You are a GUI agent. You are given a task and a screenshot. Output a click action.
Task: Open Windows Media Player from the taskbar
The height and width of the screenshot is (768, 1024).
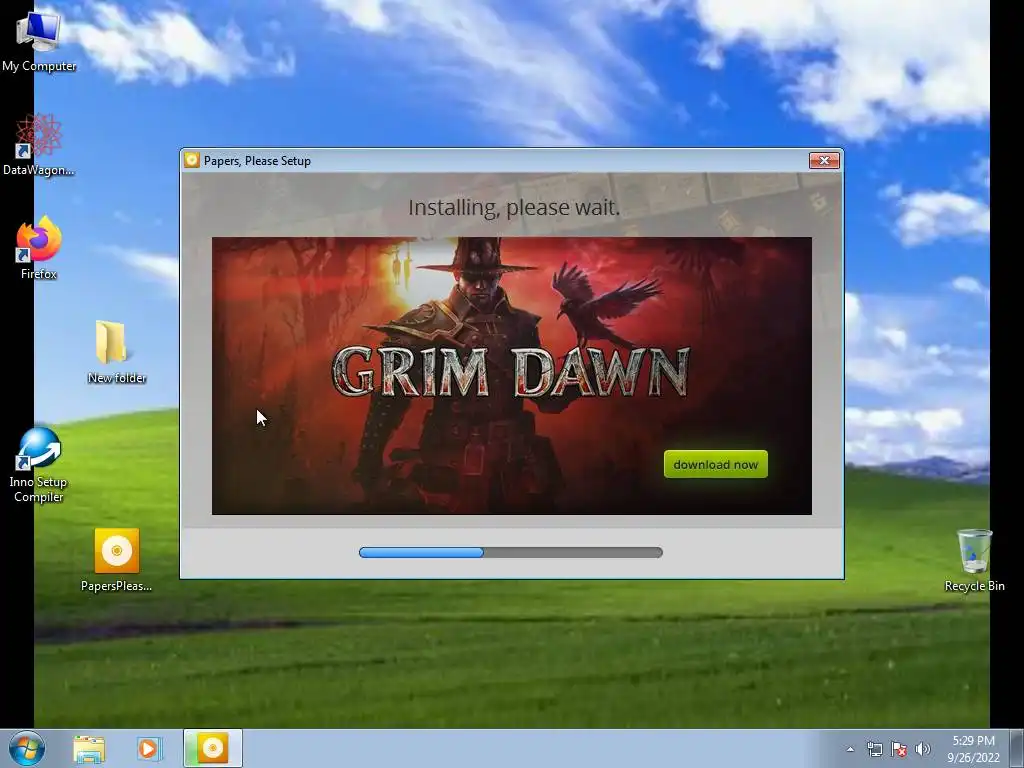[x=149, y=748]
